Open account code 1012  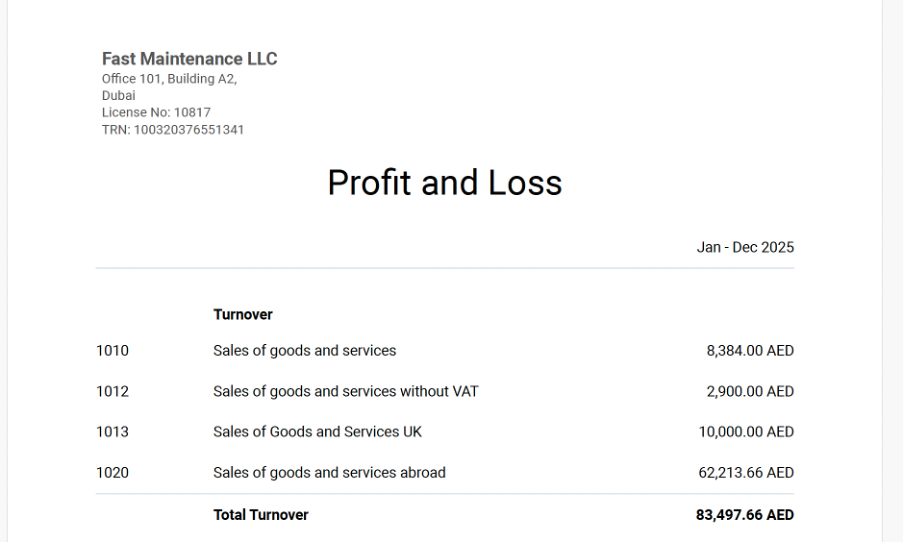pyautogui.click(x=113, y=392)
